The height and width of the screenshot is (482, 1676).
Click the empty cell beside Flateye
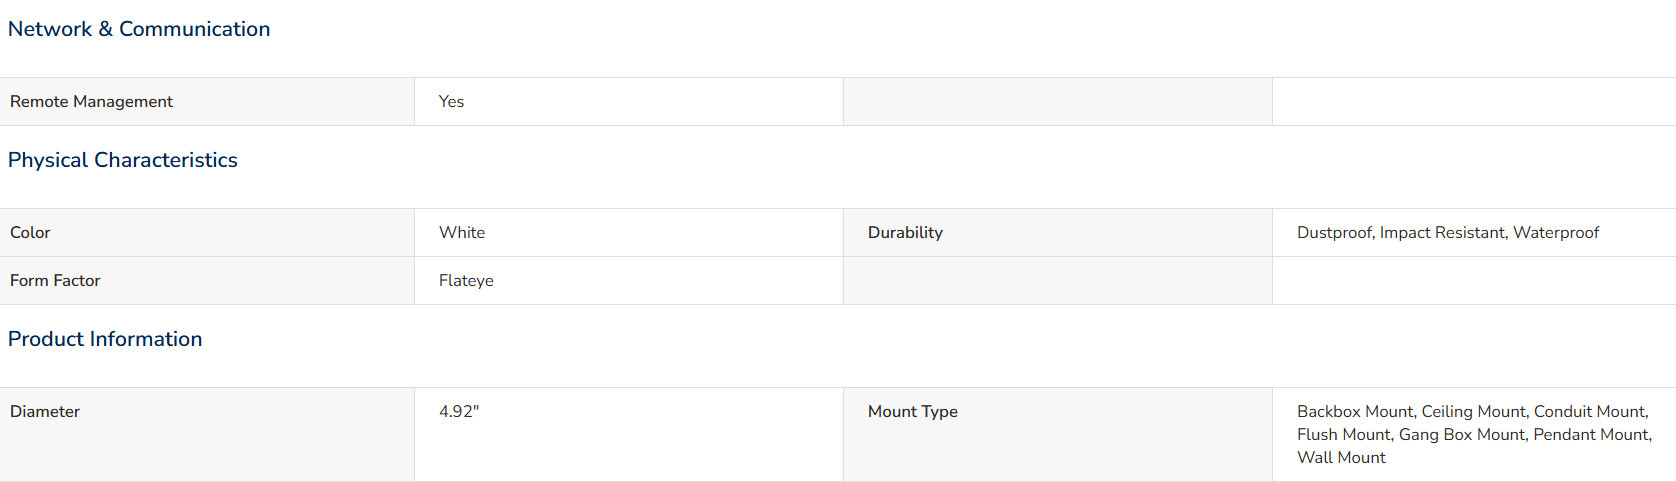coord(1058,281)
